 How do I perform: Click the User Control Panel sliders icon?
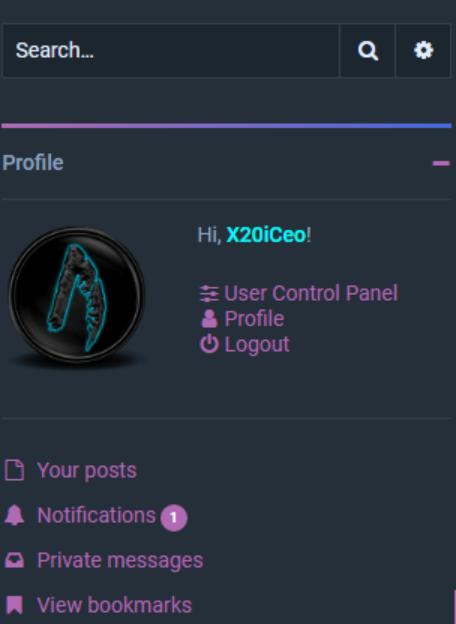coord(209,293)
